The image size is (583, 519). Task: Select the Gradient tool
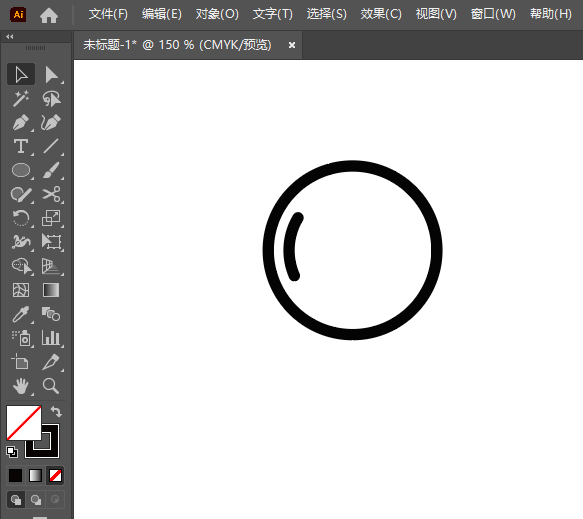[51, 290]
